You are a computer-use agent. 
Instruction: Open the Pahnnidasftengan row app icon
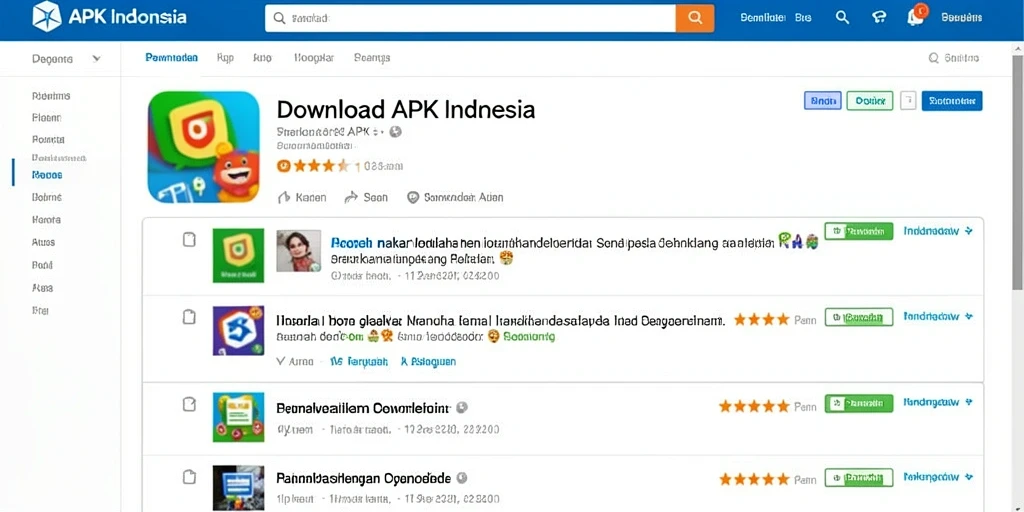(x=238, y=488)
